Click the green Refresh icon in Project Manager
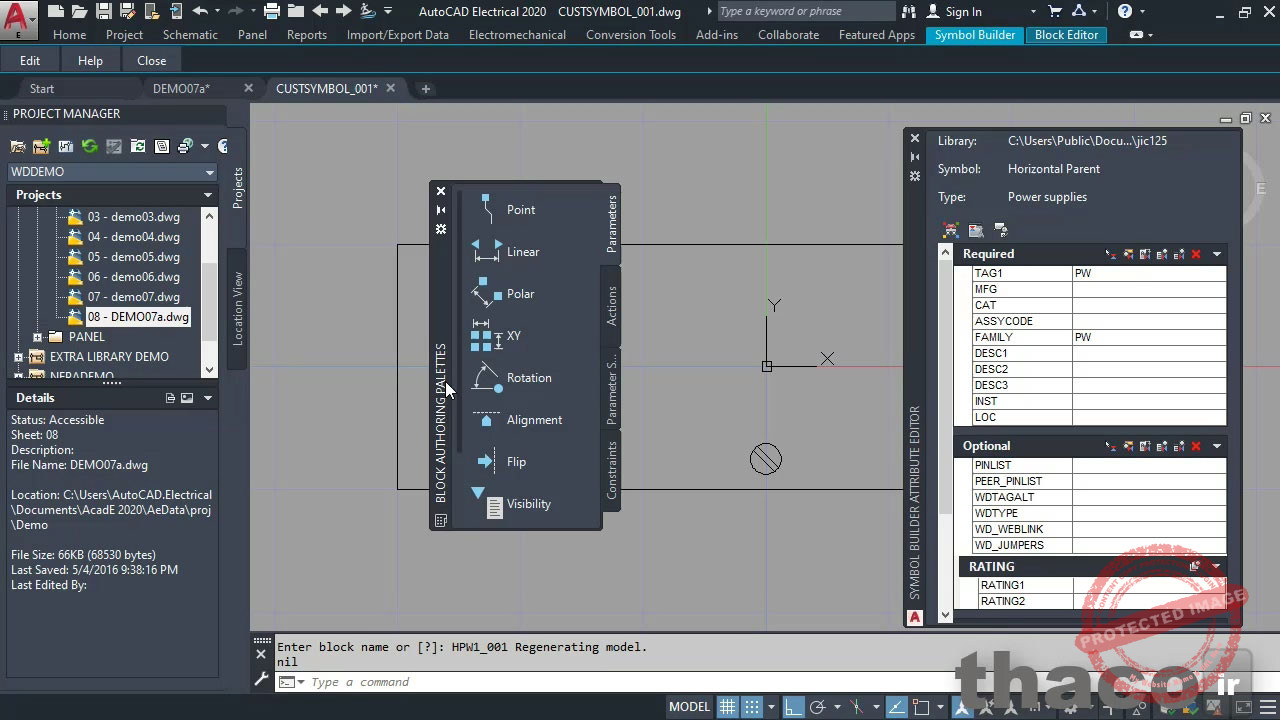The image size is (1280, 720). pos(90,146)
